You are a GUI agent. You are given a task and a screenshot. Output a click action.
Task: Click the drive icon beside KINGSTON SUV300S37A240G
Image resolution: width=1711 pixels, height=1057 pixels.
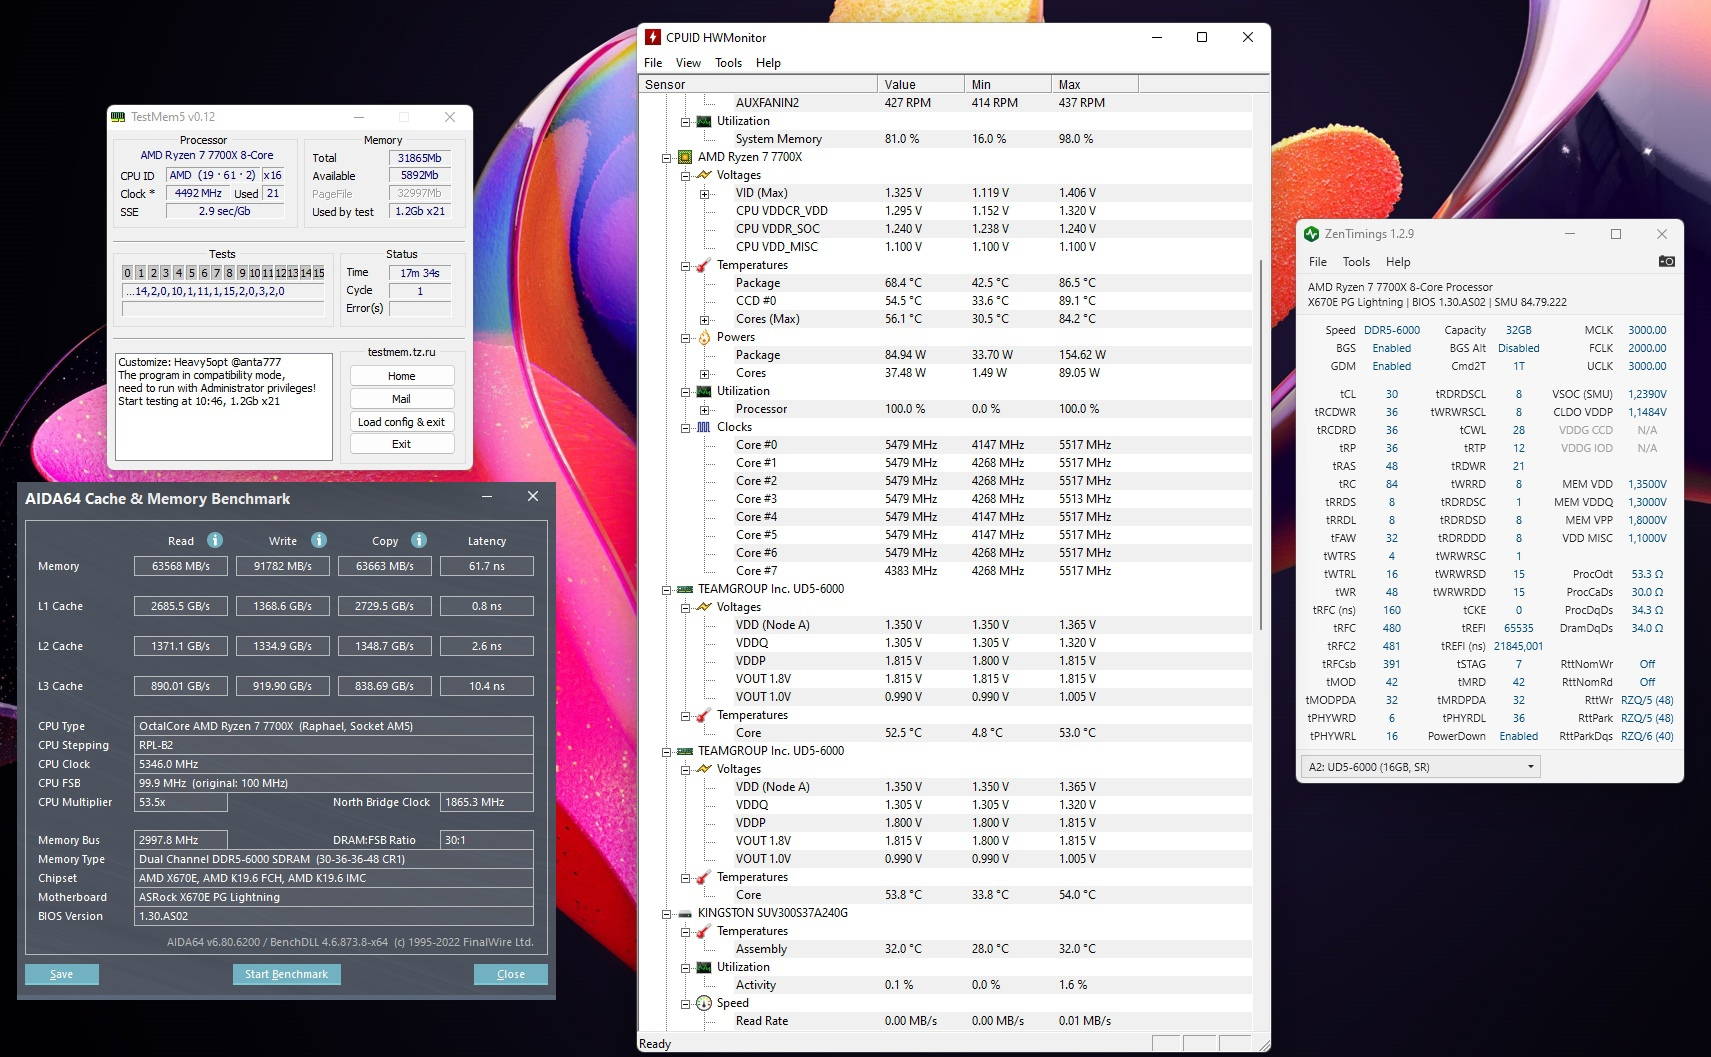coord(685,913)
